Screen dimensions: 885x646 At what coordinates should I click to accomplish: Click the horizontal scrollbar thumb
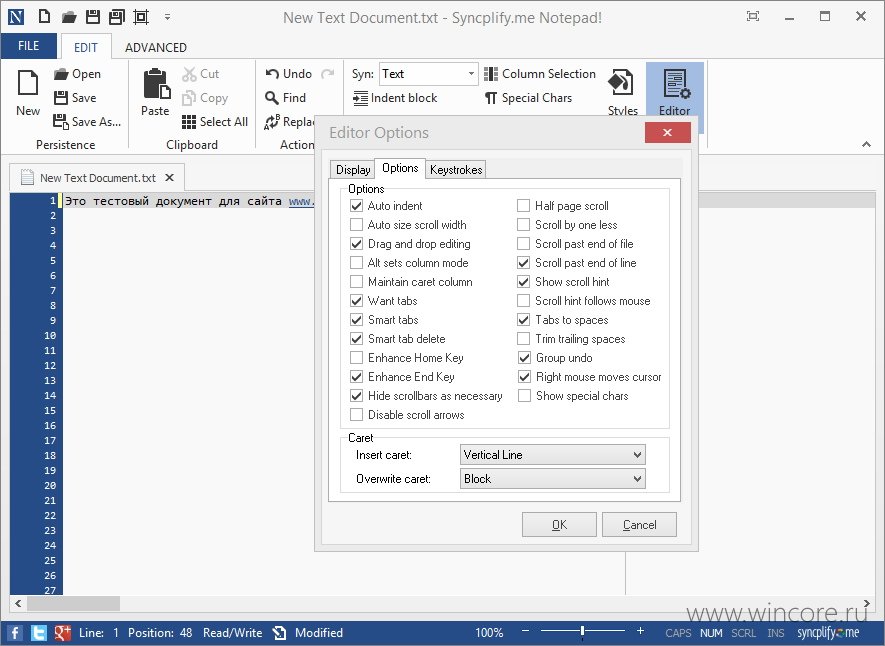point(73,604)
